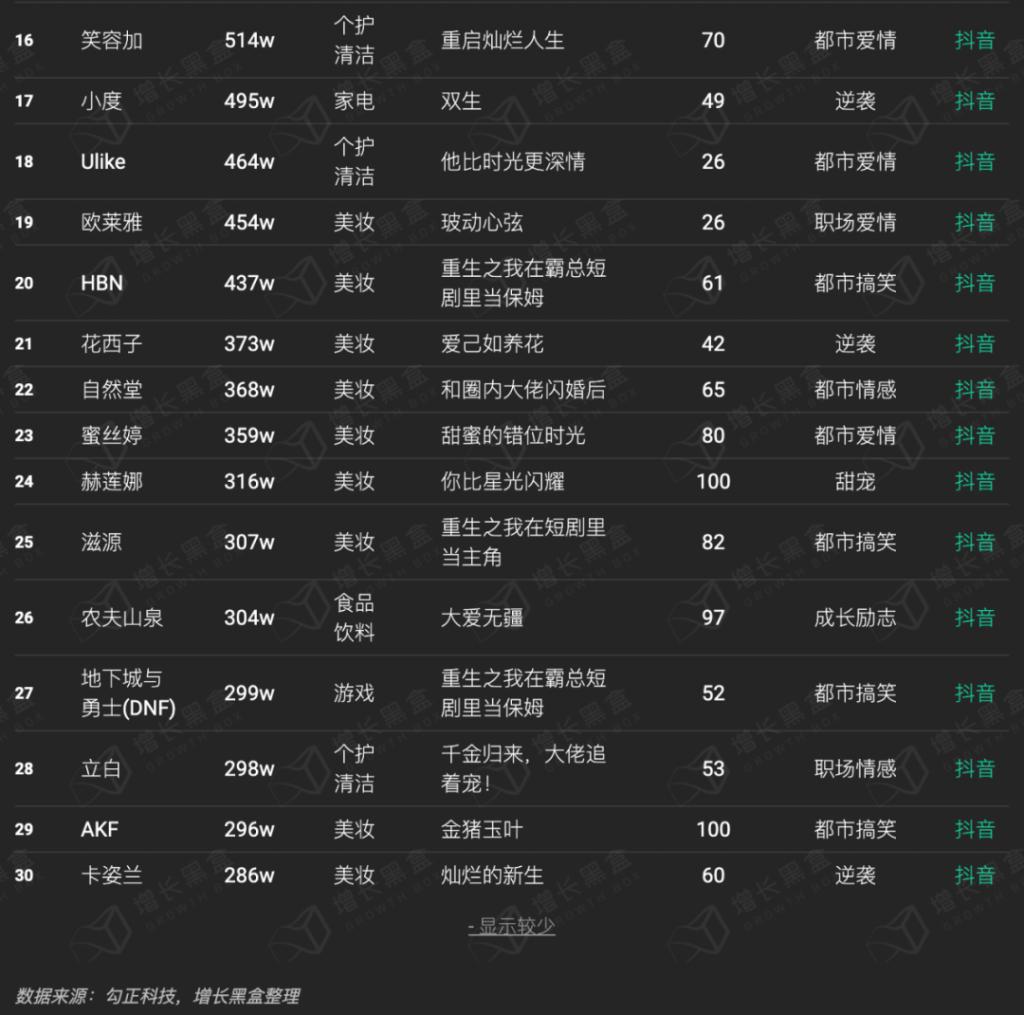Select category 食品饮料 for 农夫山泉

[x=354, y=617]
